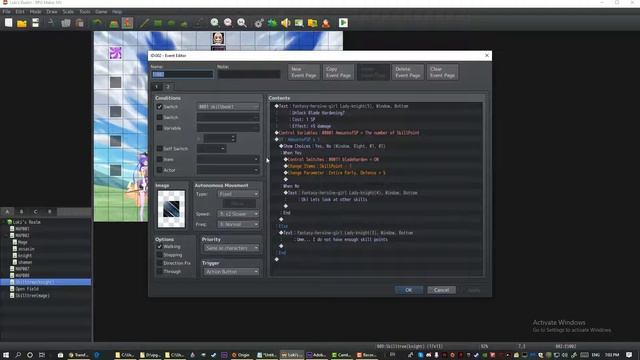This screenshot has height=360, width=640.
Task: Enable the second Switch condition checkbox
Action: tap(160, 117)
